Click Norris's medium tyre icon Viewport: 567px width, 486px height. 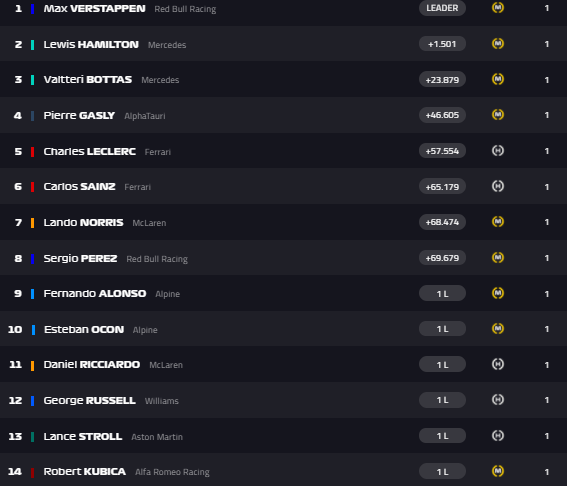[x=498, y=222]
